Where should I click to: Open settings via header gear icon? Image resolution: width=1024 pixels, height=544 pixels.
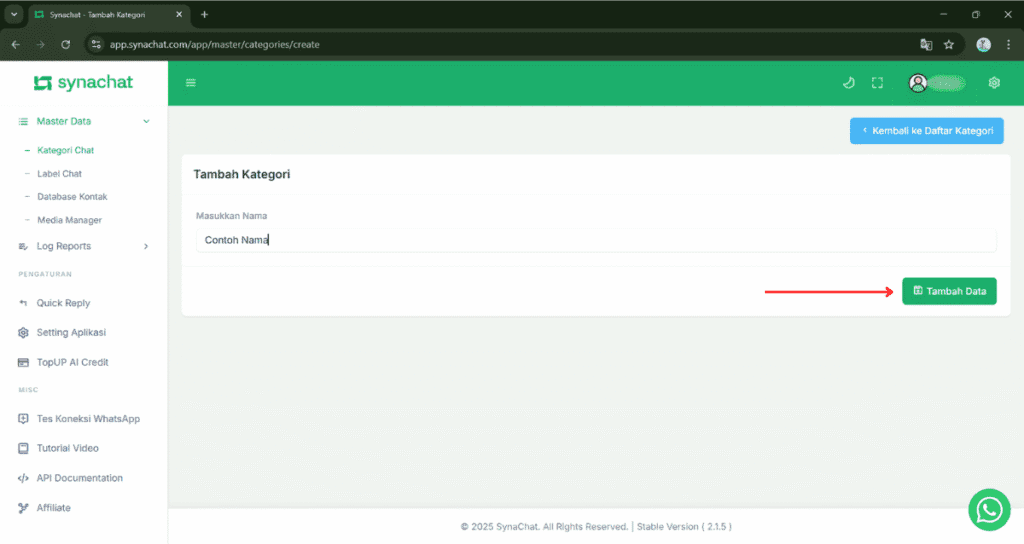[994, 82]
